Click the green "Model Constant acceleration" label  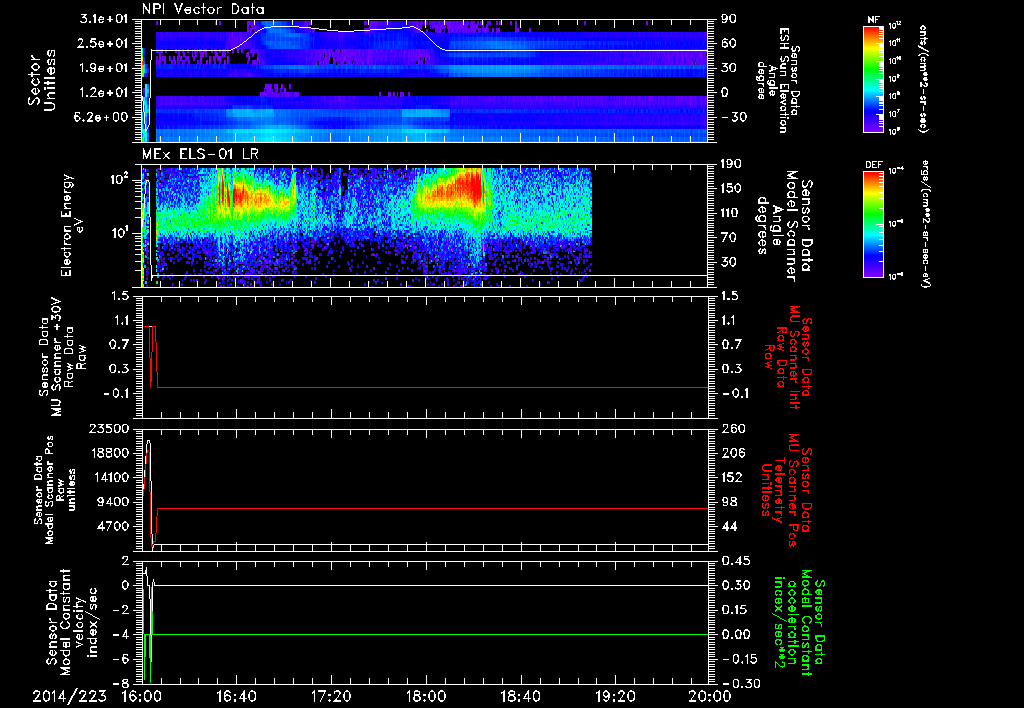click(x=800, y=622)
